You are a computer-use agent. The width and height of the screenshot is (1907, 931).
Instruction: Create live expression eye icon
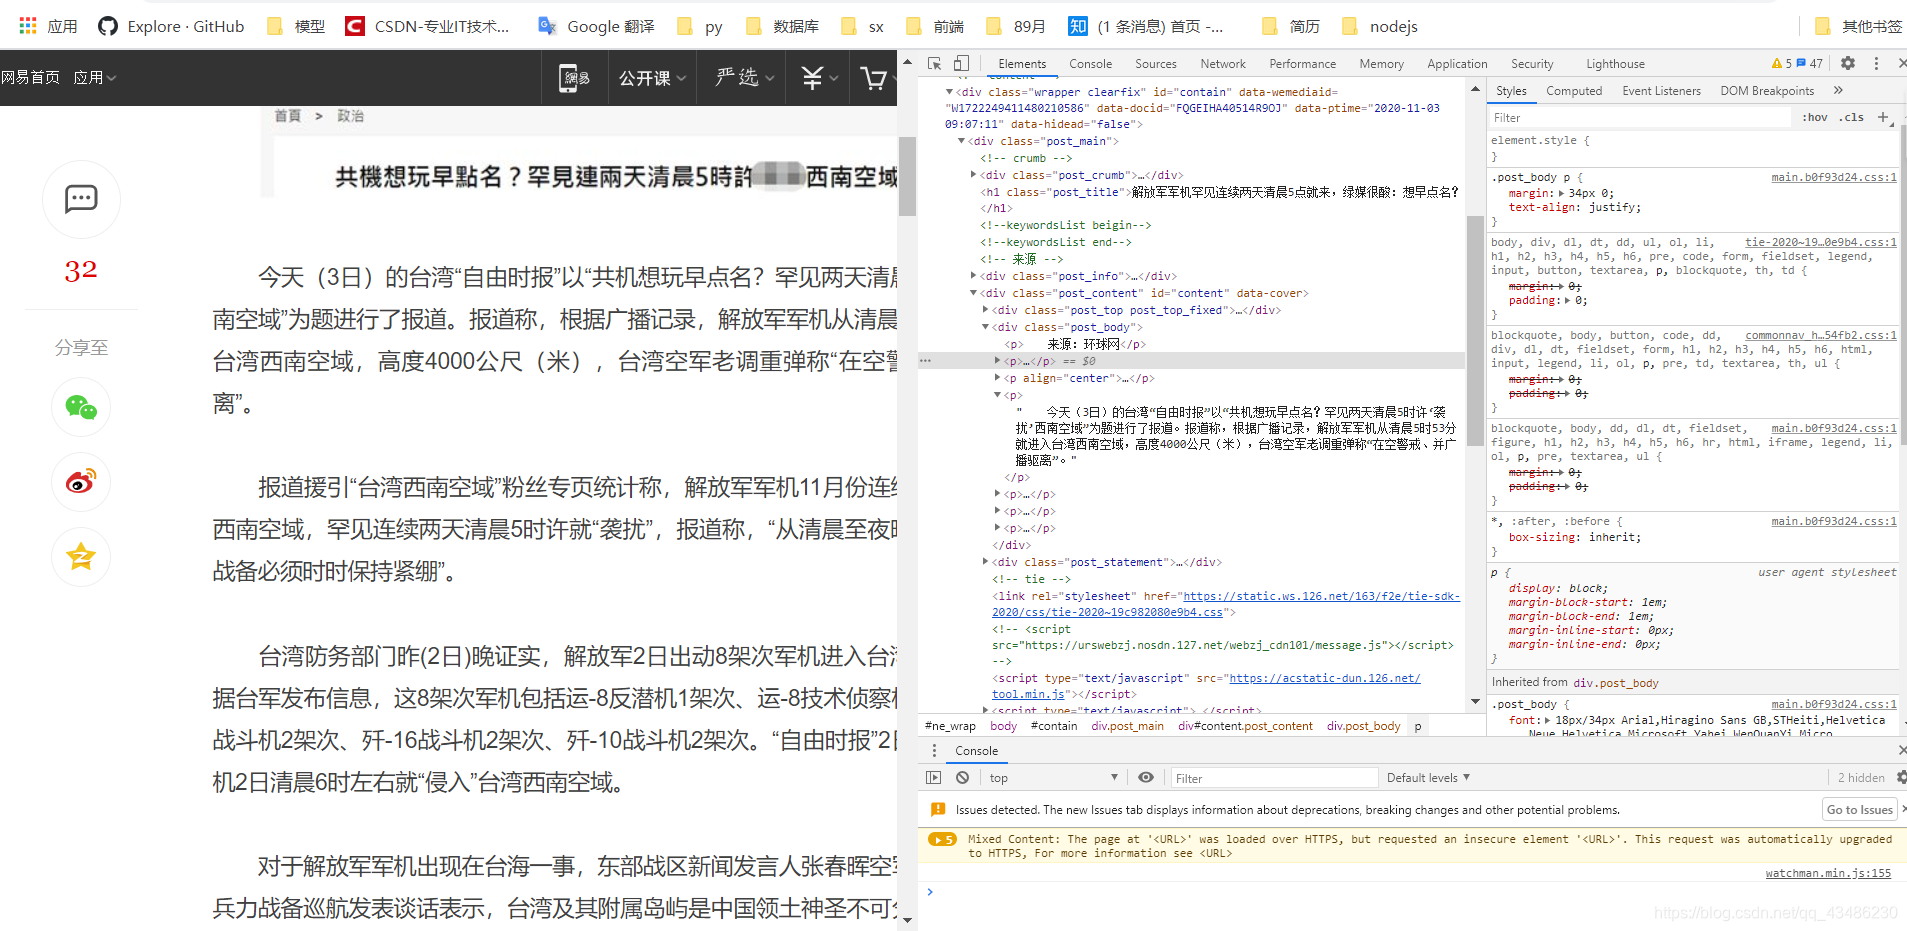(1146, 777)
